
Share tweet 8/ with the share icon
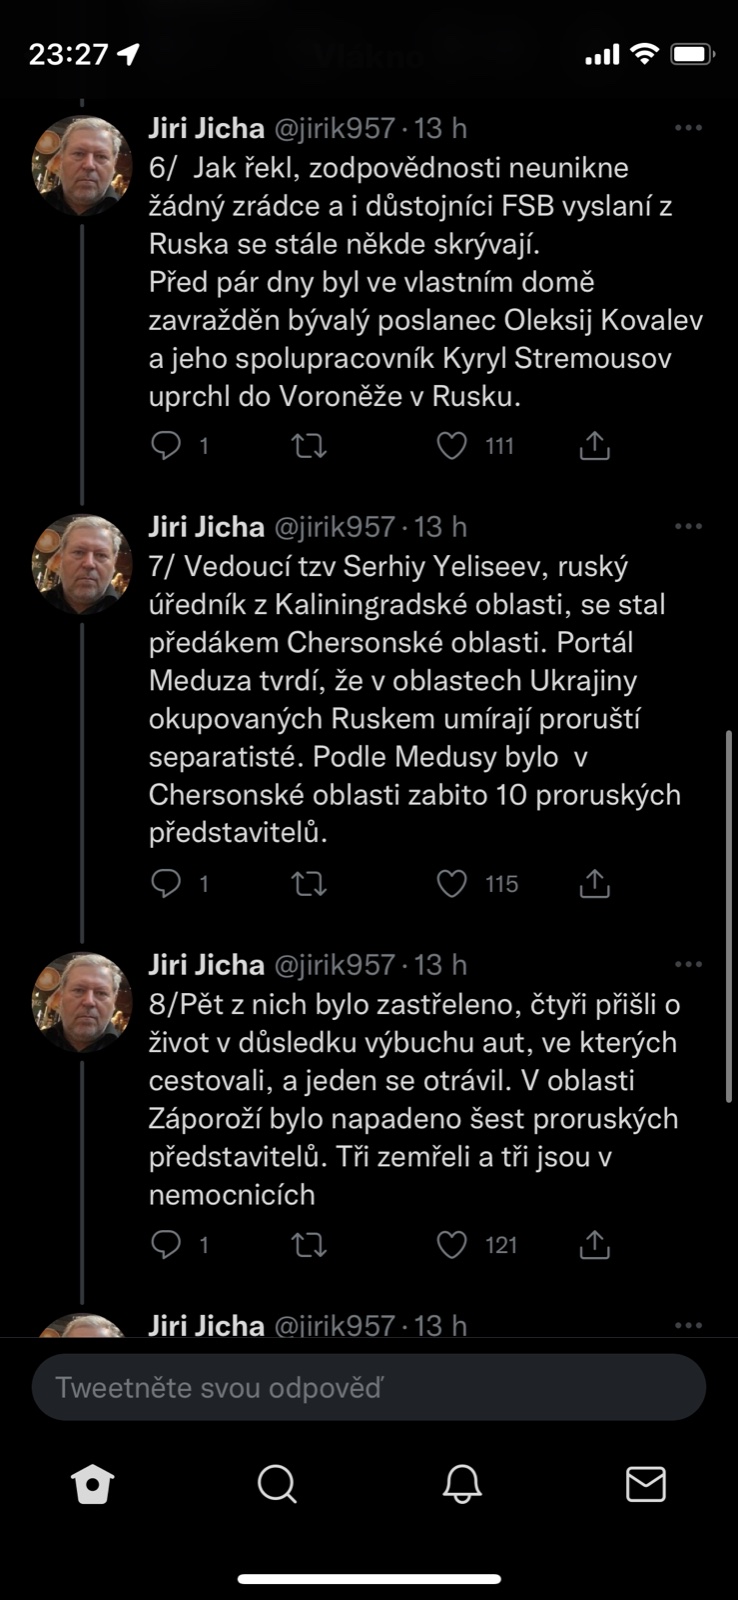click(595, 1245)
